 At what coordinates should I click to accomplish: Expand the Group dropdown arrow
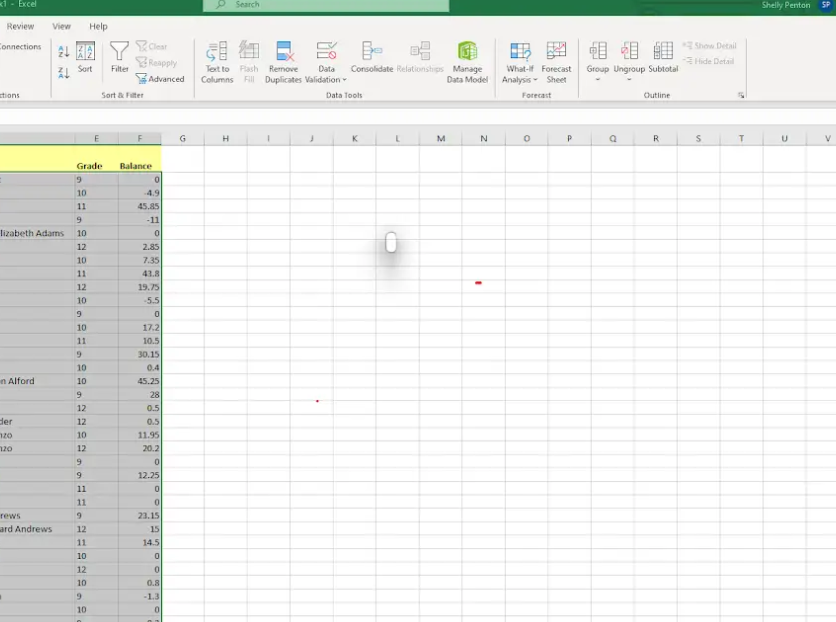[x=597, y=78]
